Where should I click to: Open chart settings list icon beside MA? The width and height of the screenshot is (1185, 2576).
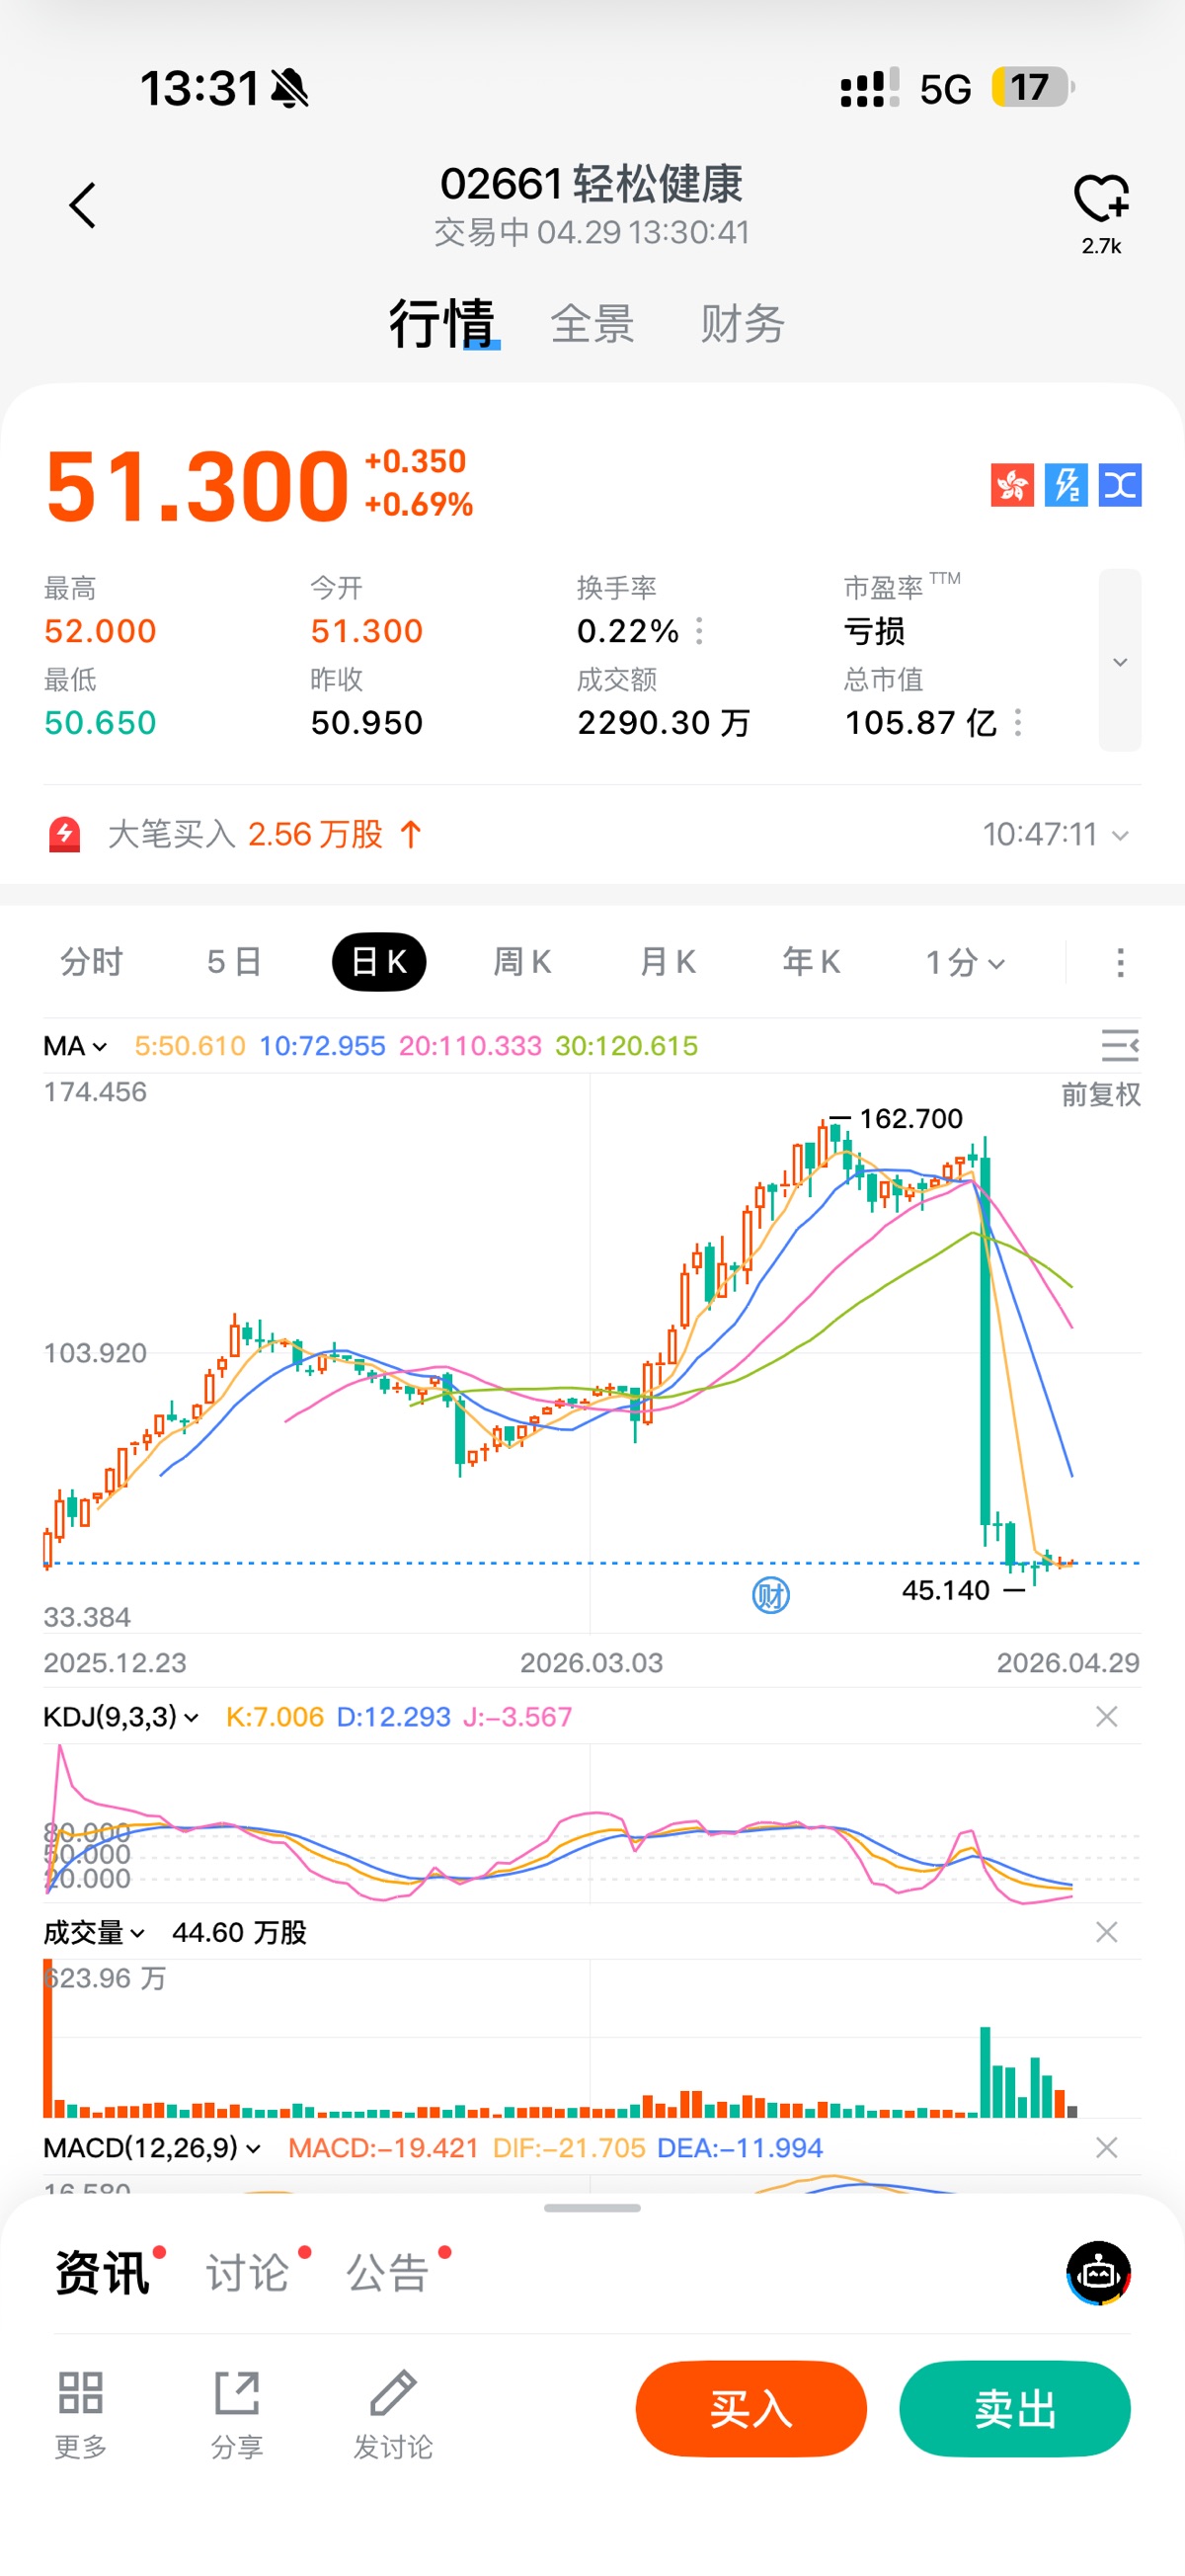1119,1045
